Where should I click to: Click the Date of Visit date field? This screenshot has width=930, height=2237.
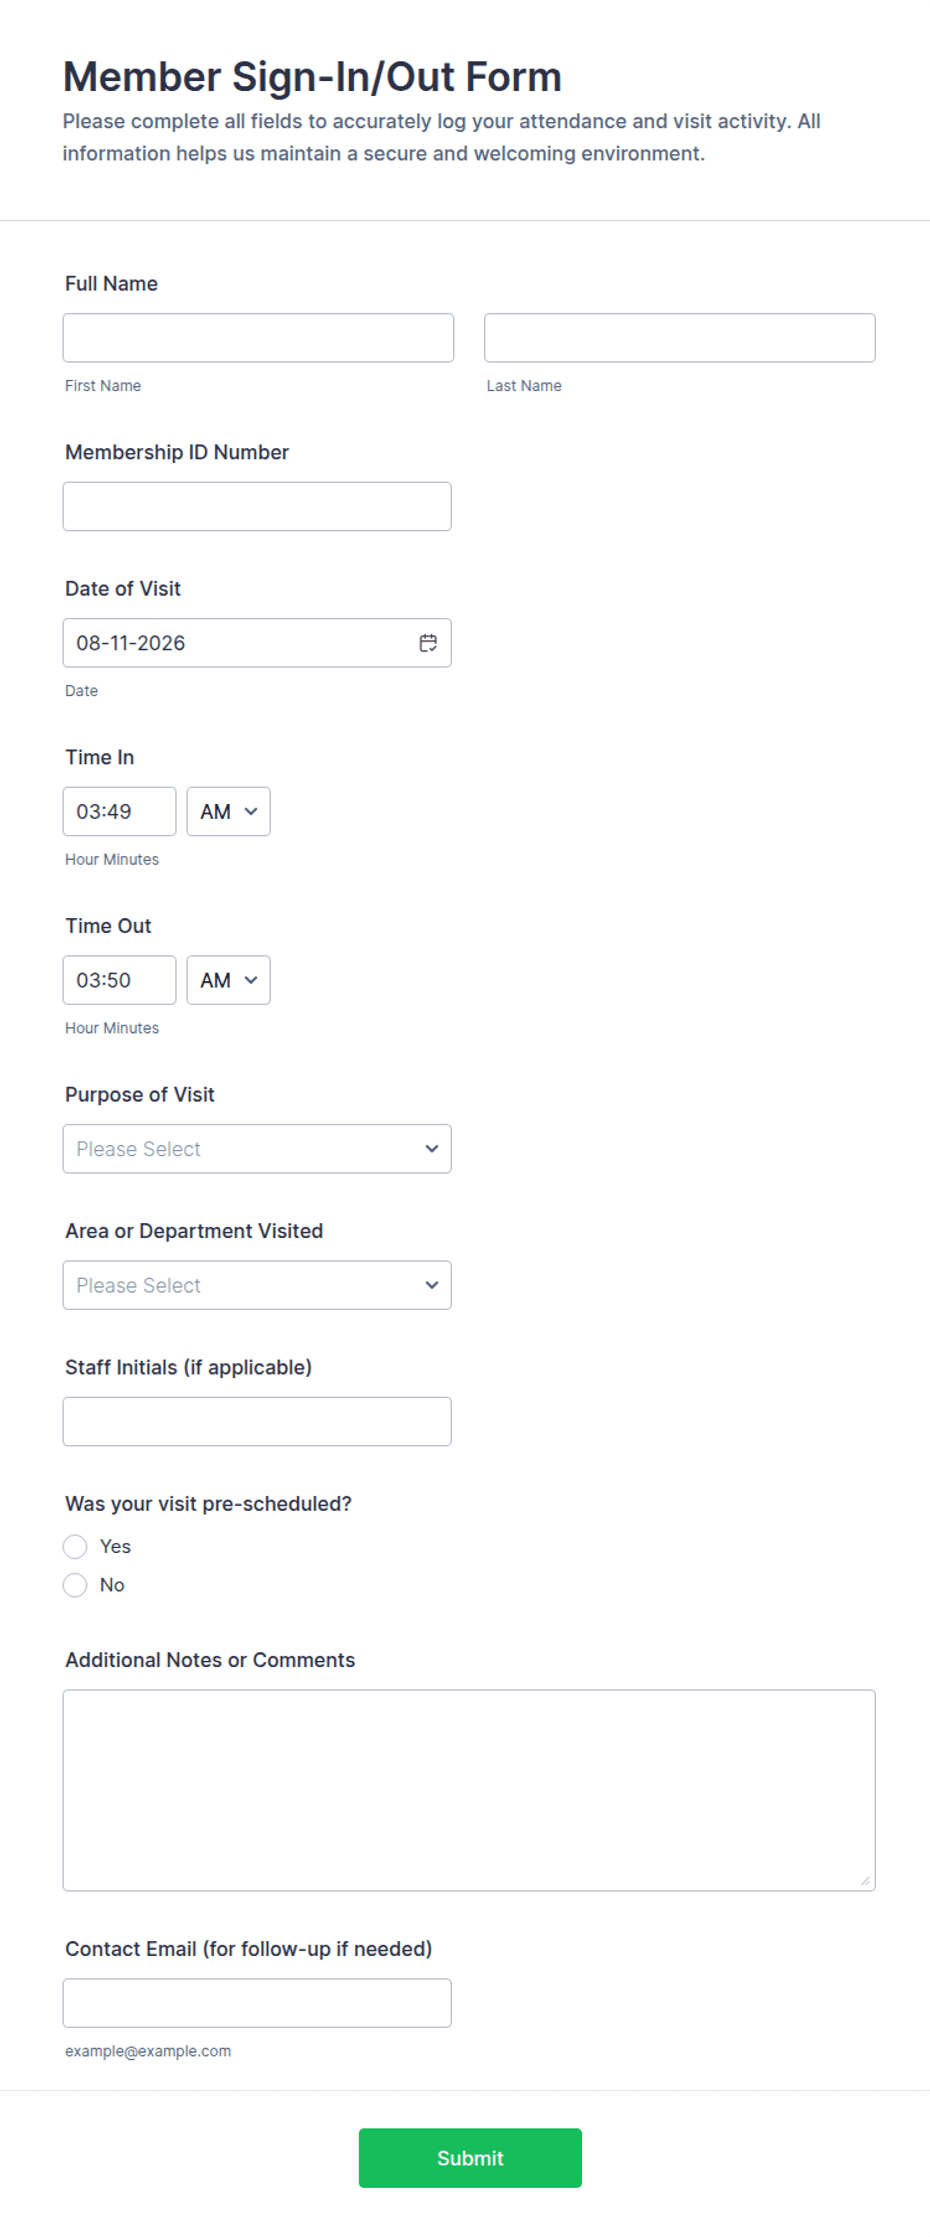[x=257, y=643]
